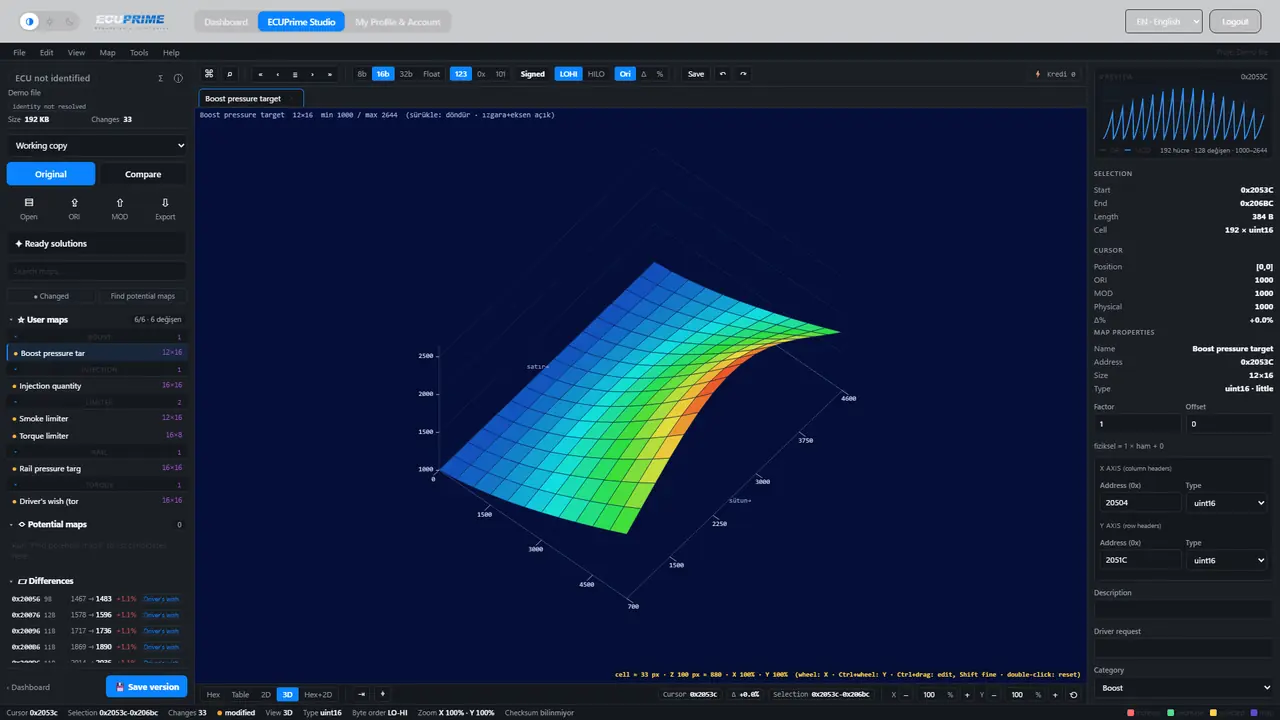Image resolution: width=1280 pixels, height=720 pixels.
Task: Click the list icon between navigation arrows
Action: point(295,74)
